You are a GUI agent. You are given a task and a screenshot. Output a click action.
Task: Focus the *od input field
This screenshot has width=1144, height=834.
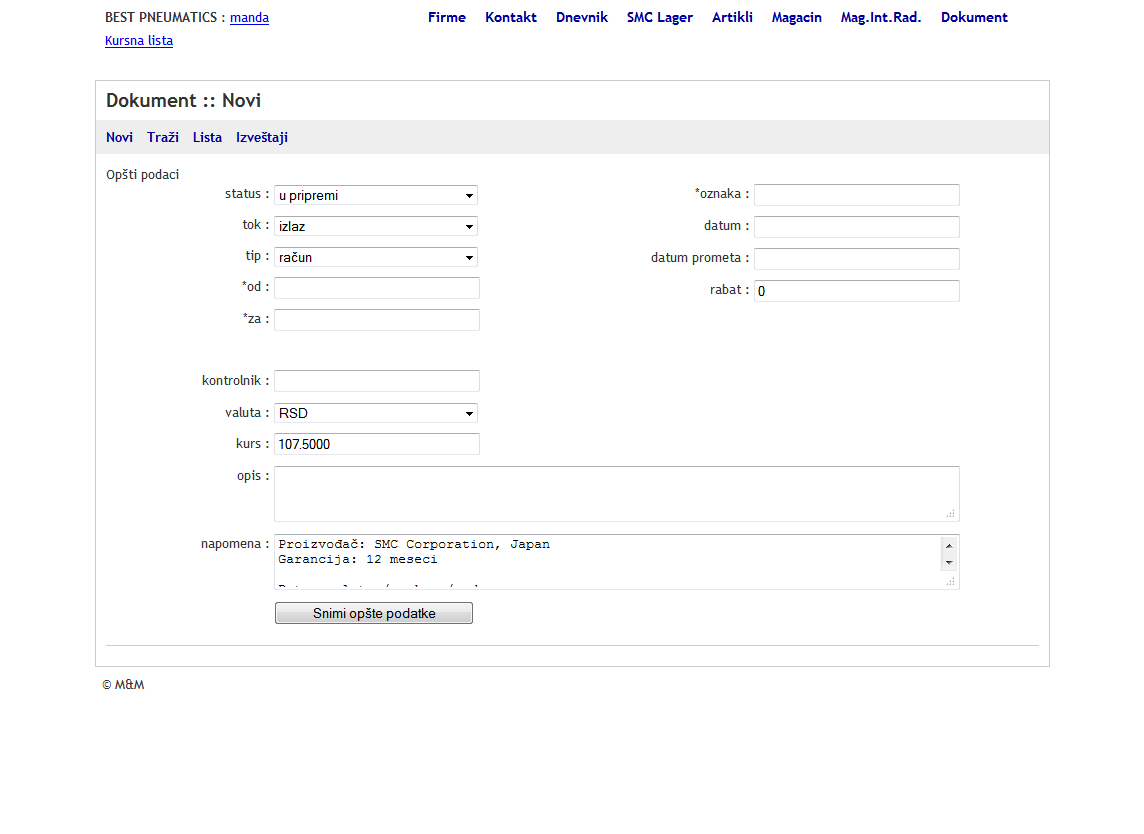376,287
